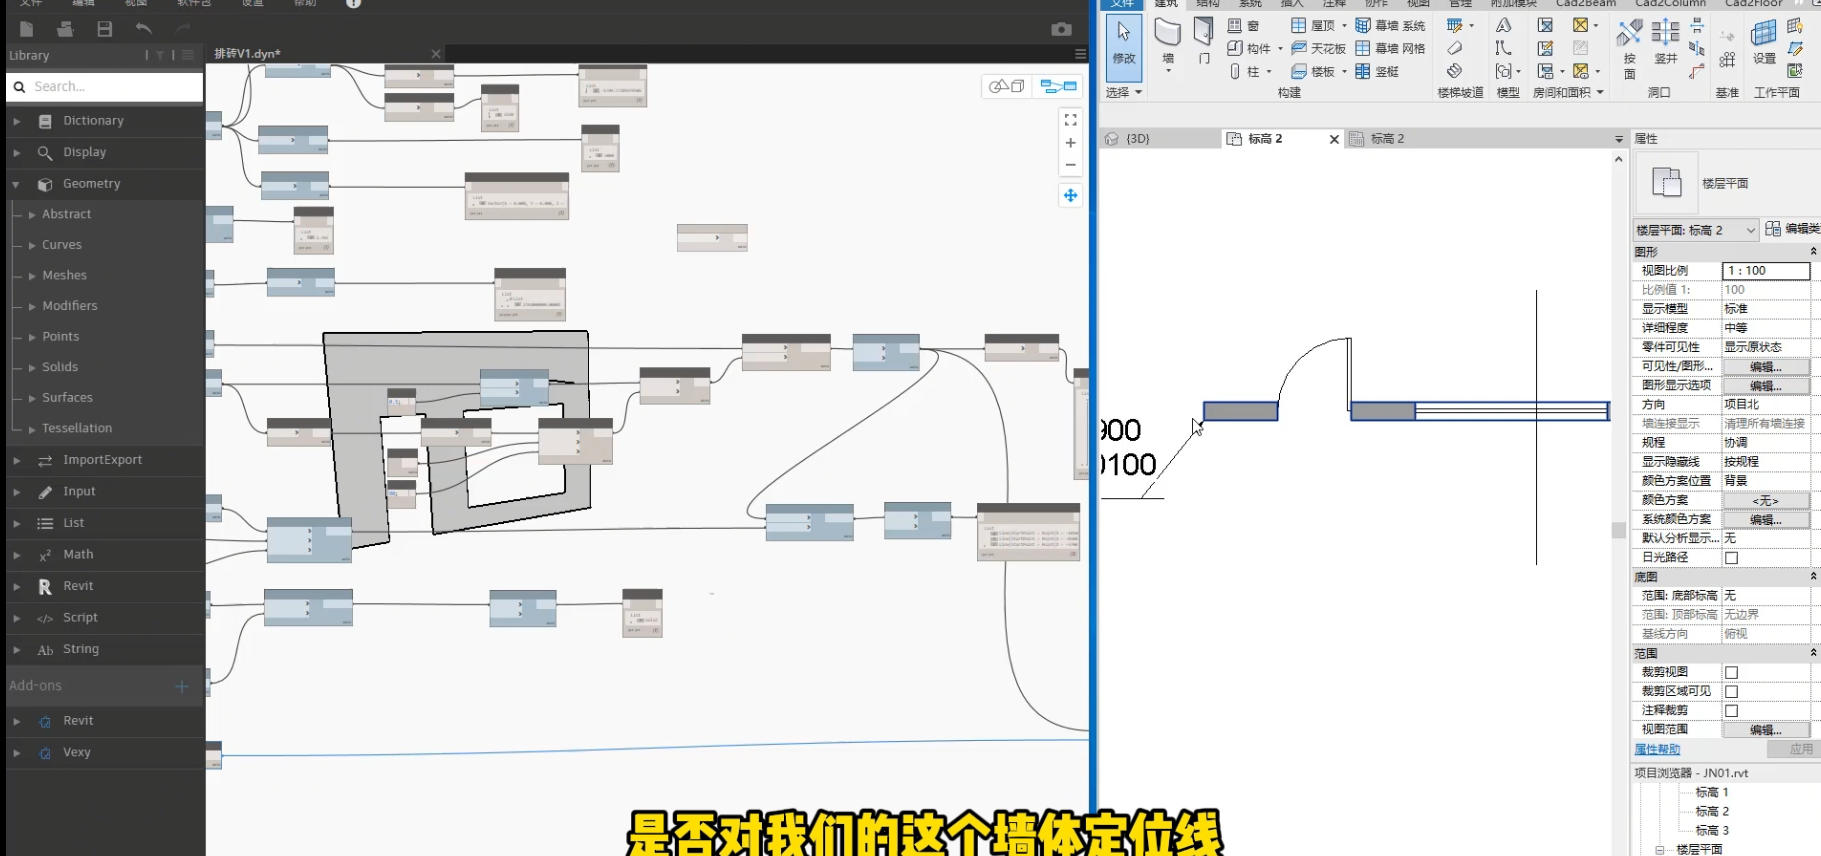Expand the Curves subcategory

pos(32,245)
